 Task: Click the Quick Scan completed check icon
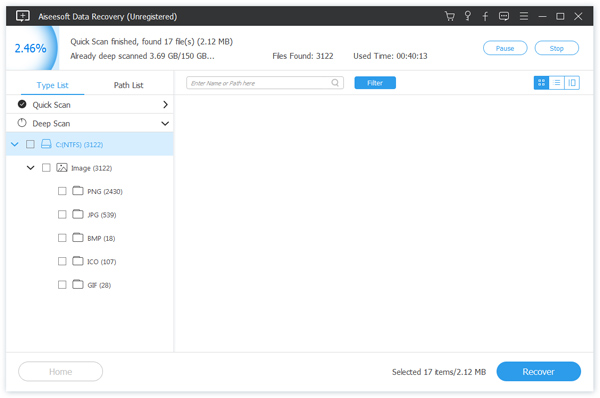tap(22, 104)
